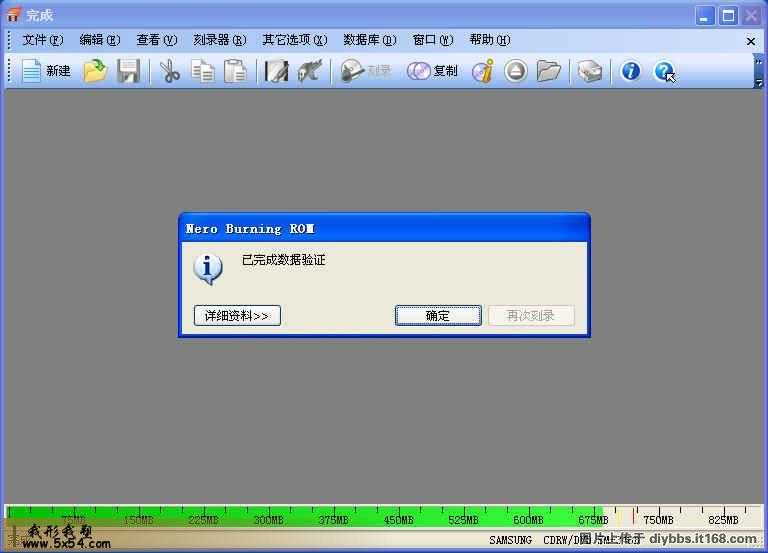Click the Nero app icon in title bar

(13, 15)
